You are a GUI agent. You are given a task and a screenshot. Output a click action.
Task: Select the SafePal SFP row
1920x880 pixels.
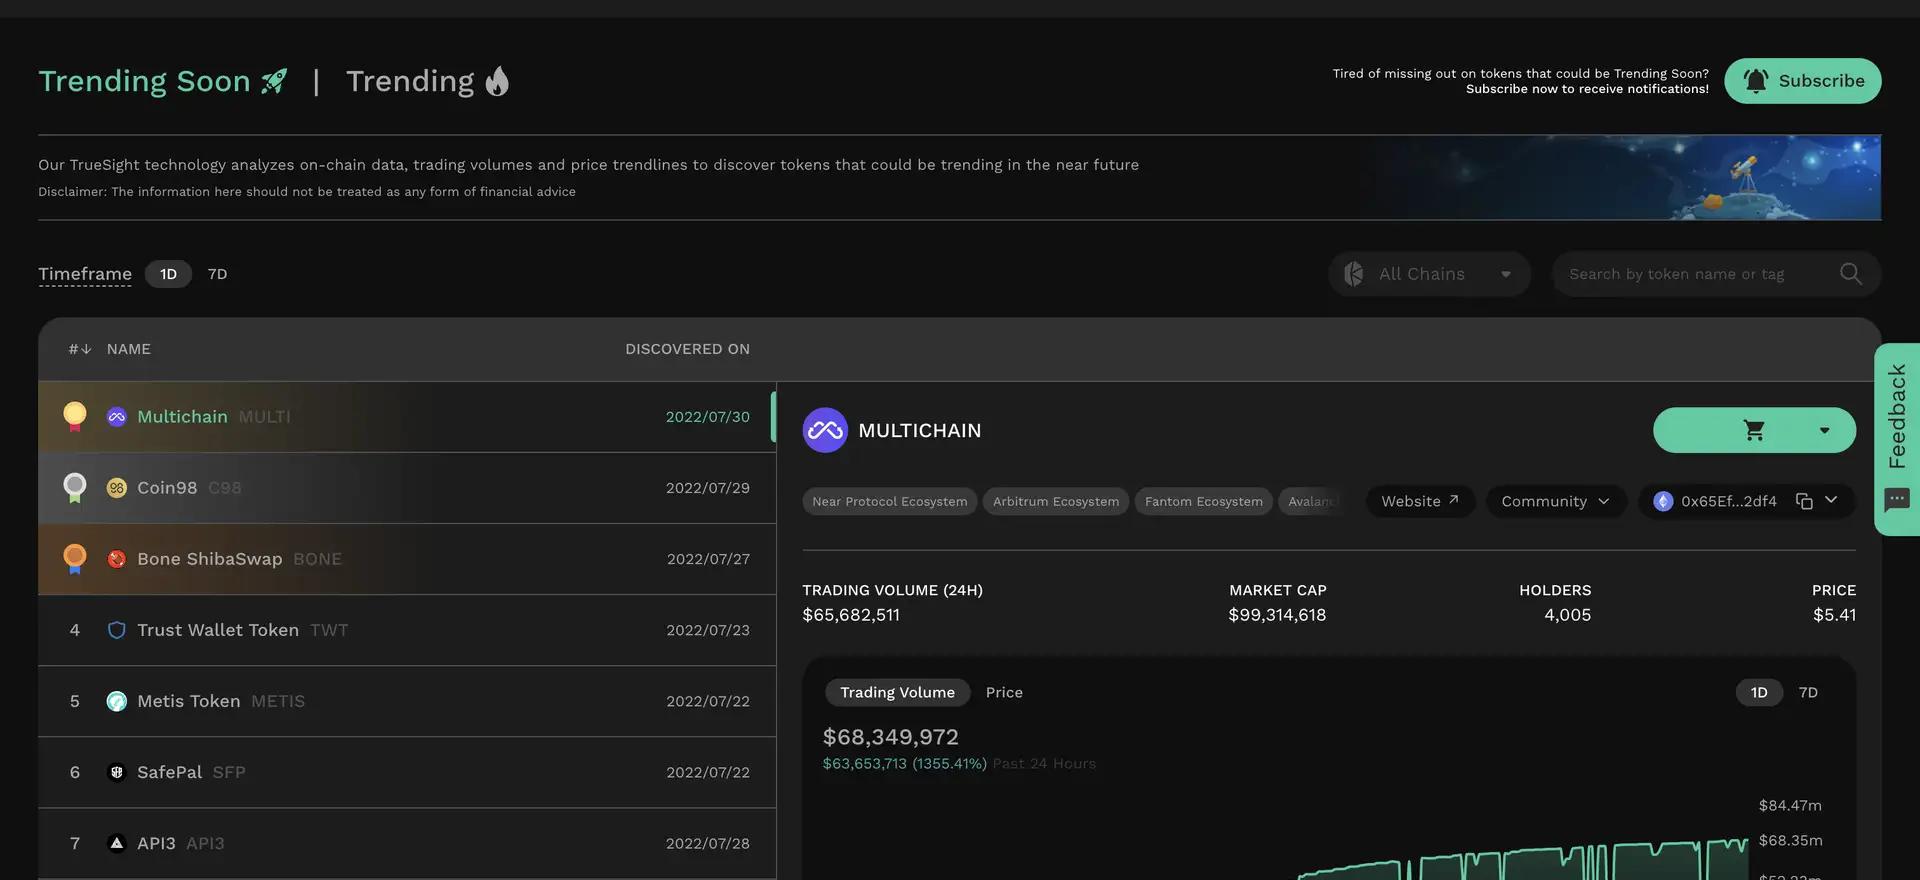(407, 772)
